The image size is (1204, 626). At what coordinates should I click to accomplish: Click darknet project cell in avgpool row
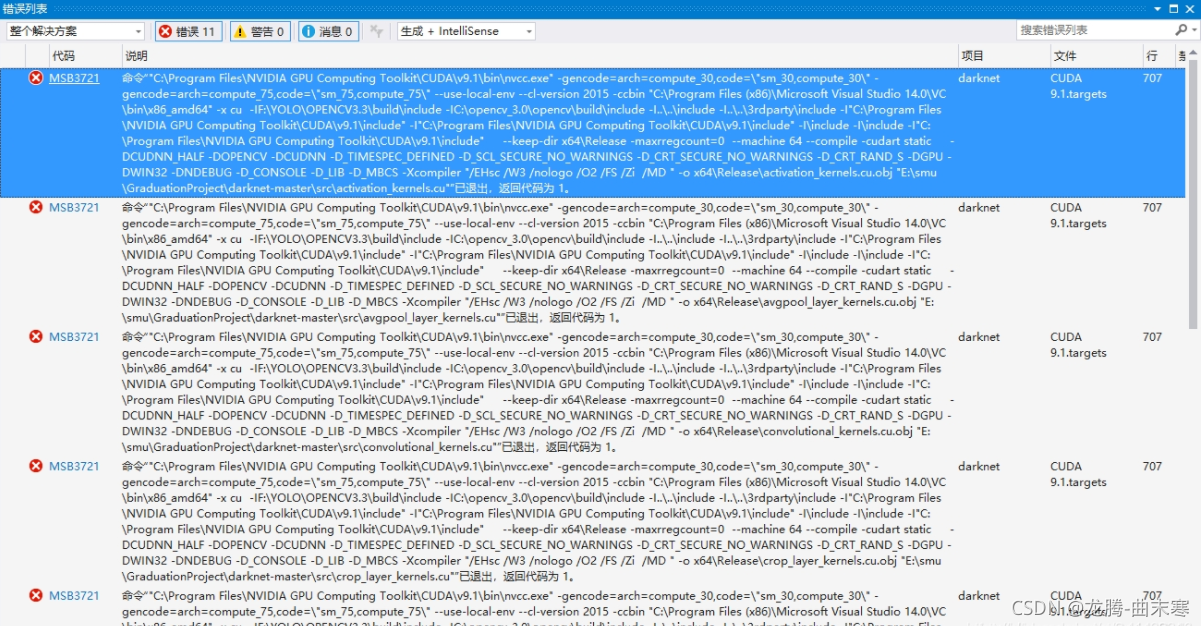[978, 208]
